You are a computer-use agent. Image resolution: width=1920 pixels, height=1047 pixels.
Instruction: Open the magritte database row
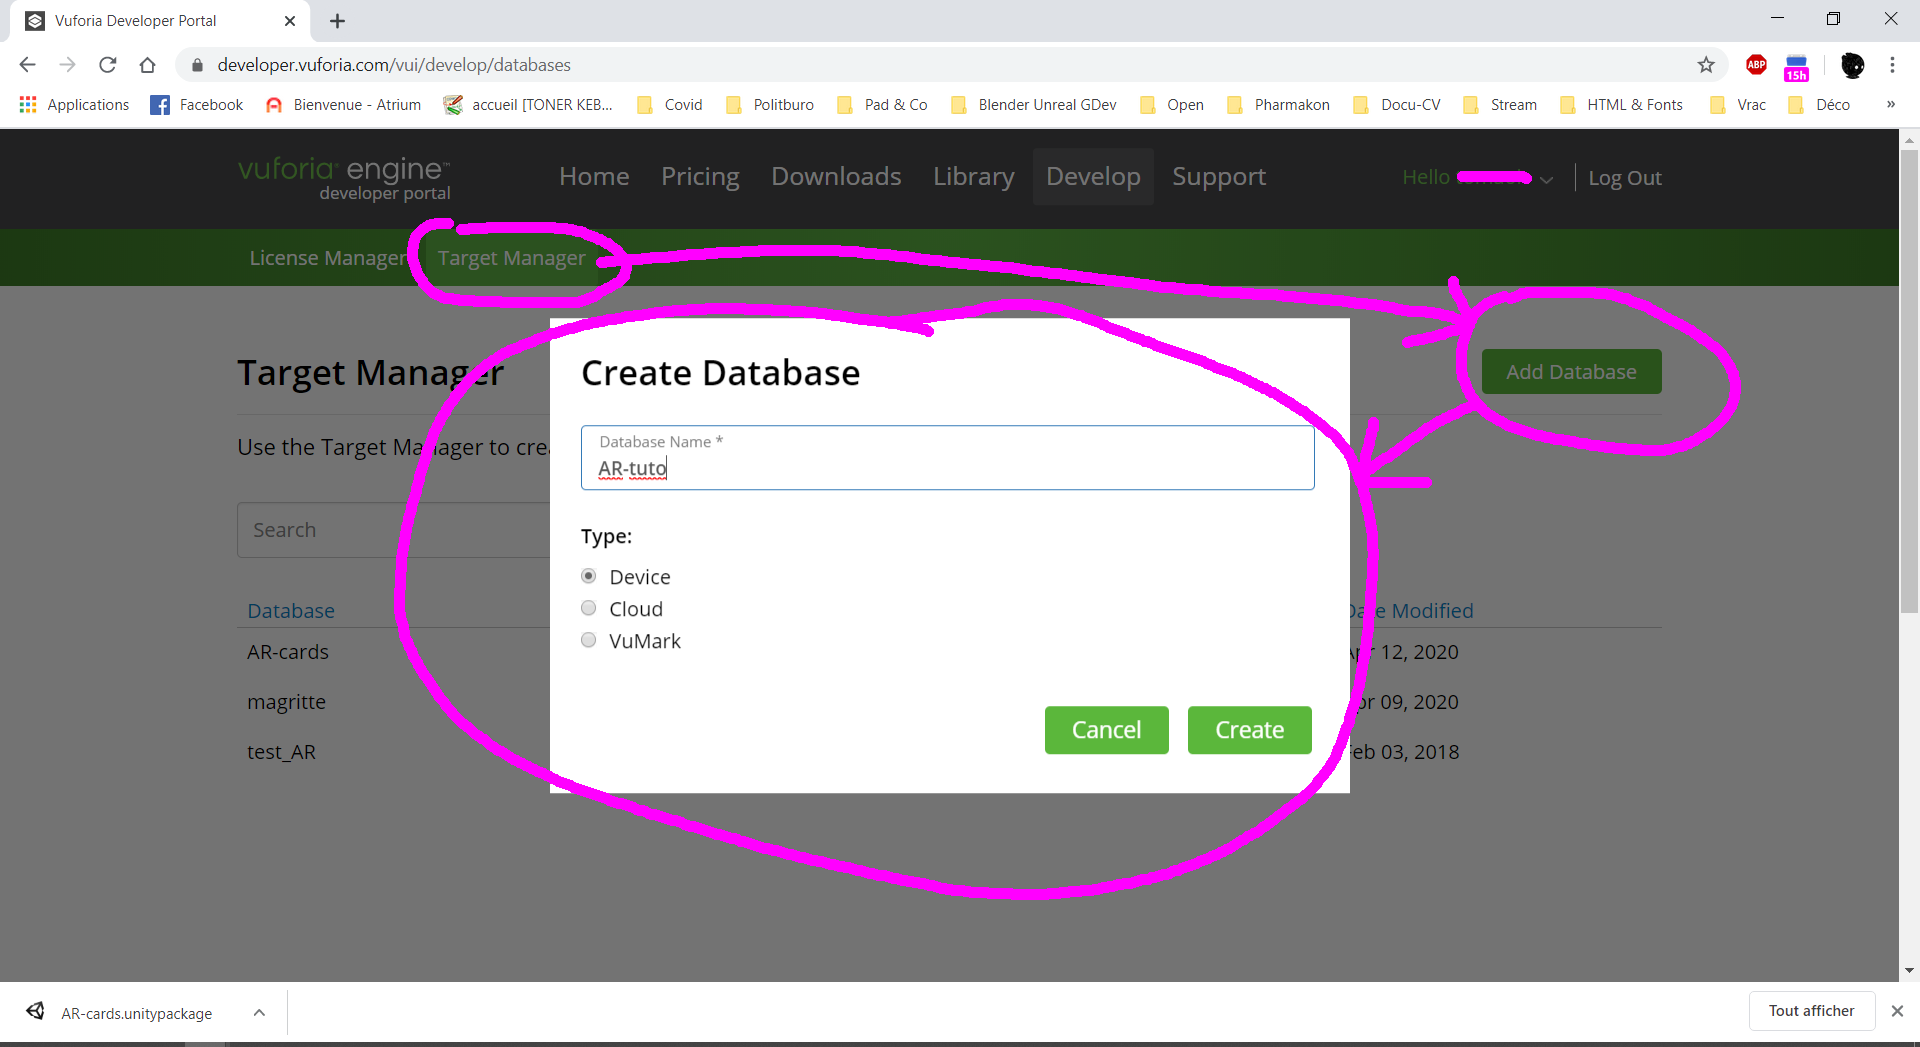click(x=286, y=702)
